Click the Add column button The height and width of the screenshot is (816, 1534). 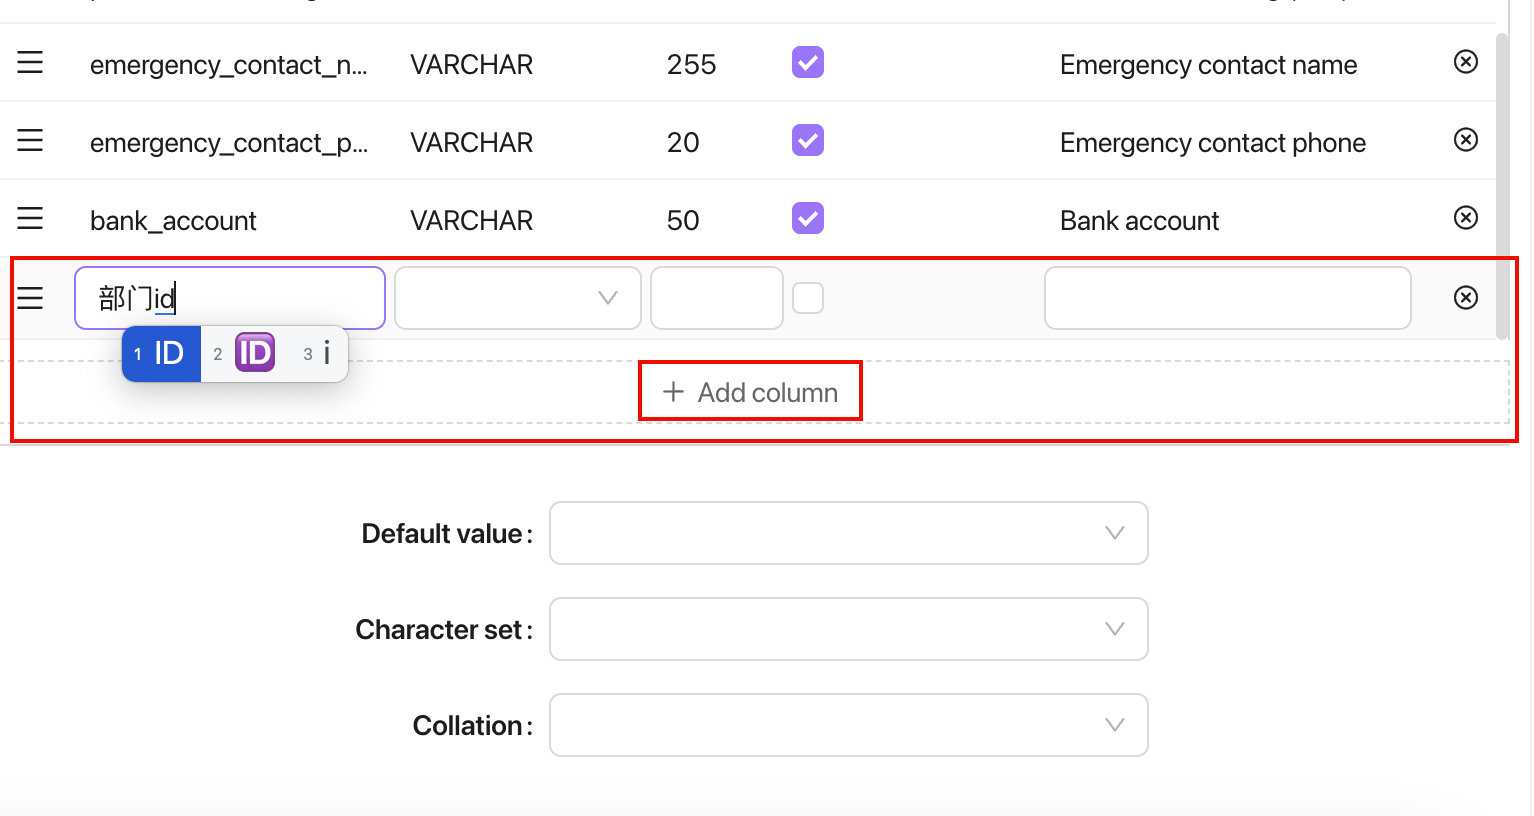[750, 391]
